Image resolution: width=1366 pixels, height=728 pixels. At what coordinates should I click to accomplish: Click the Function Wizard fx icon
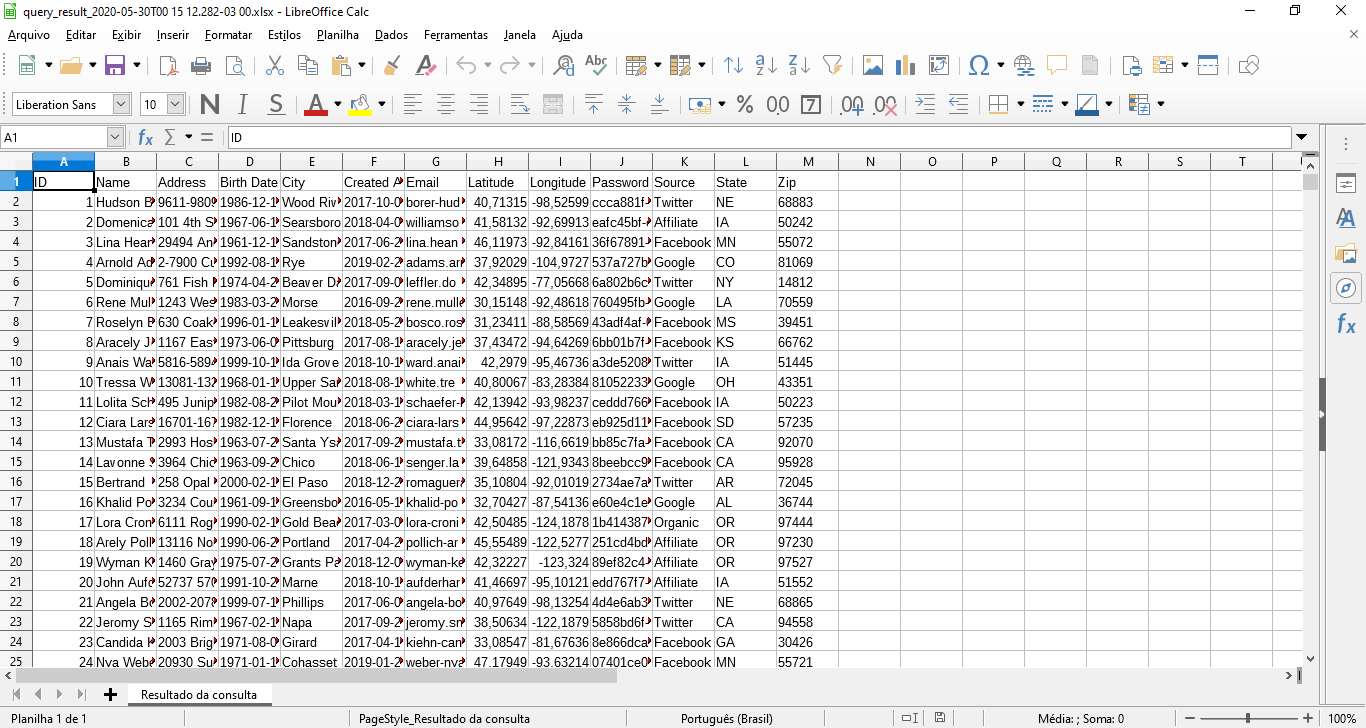146,137
